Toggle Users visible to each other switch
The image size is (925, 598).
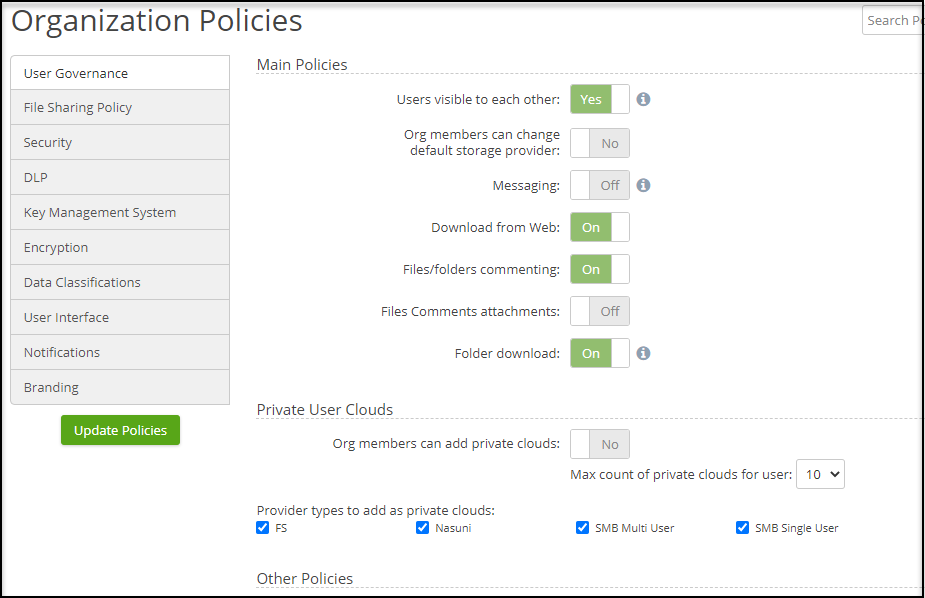click(x=600, y=100)
